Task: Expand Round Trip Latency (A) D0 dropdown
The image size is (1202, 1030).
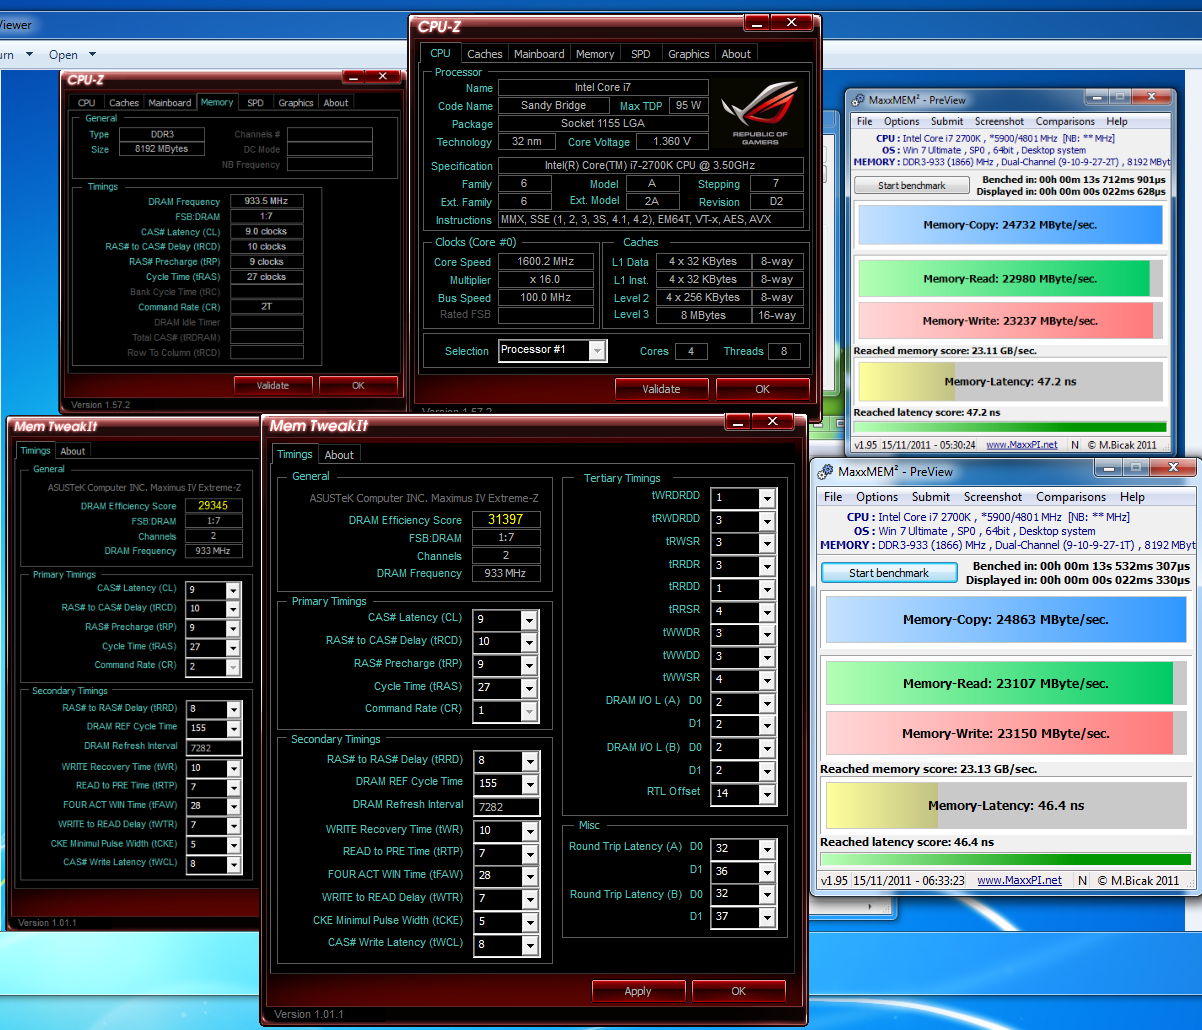Action: [x=767, y=849]
